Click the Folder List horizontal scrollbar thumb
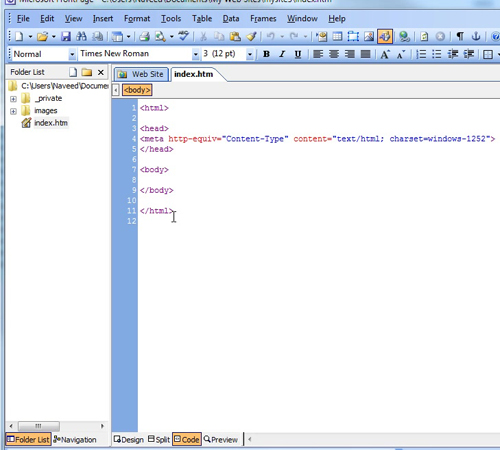 click(x=39, y=426)
